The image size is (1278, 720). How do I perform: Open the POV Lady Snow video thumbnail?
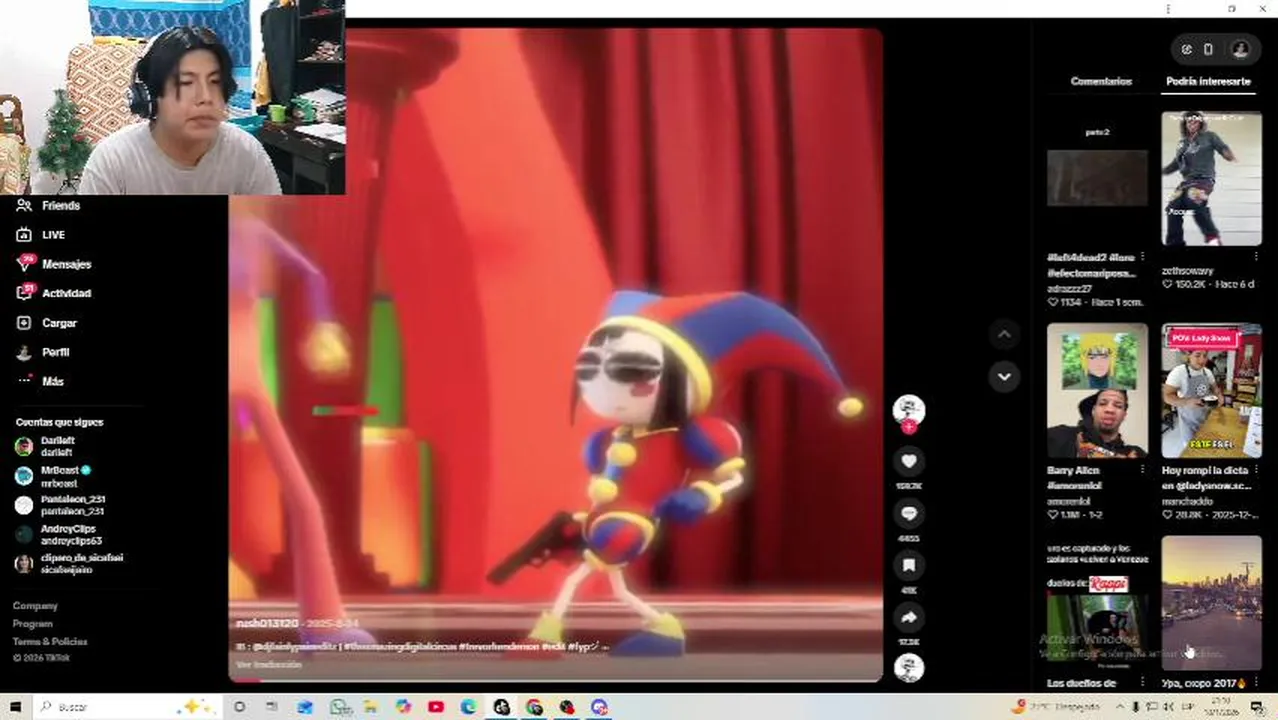(1211, 390)
